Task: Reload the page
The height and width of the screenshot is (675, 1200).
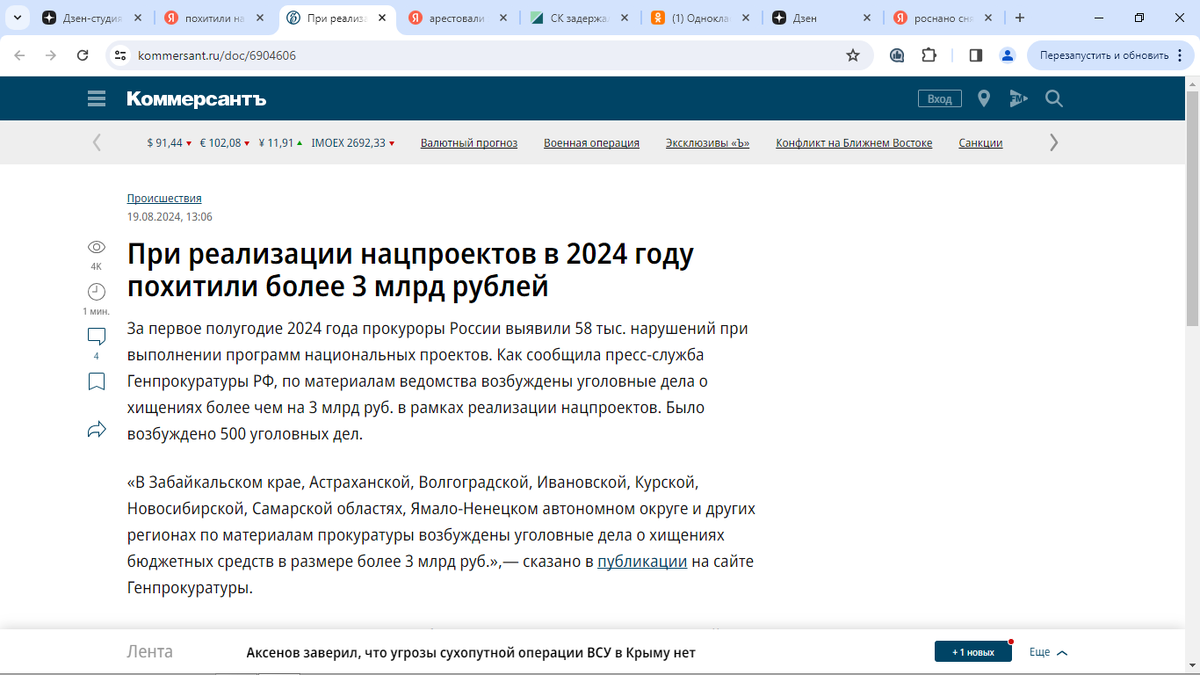Action: [x=83, y=55]
